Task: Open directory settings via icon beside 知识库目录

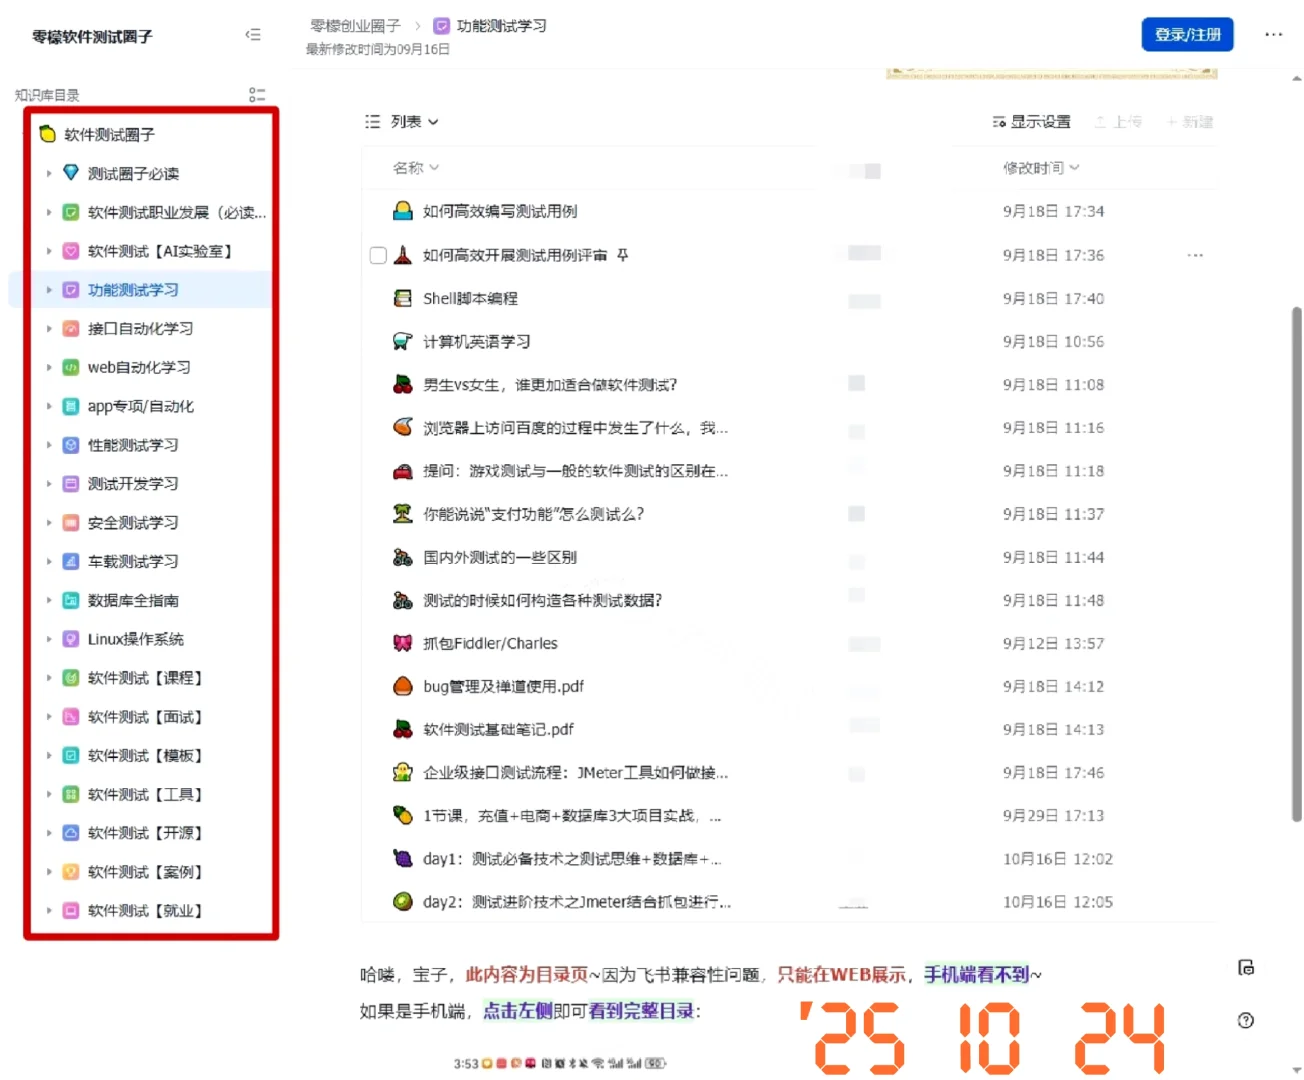Action: pos(257,94)
